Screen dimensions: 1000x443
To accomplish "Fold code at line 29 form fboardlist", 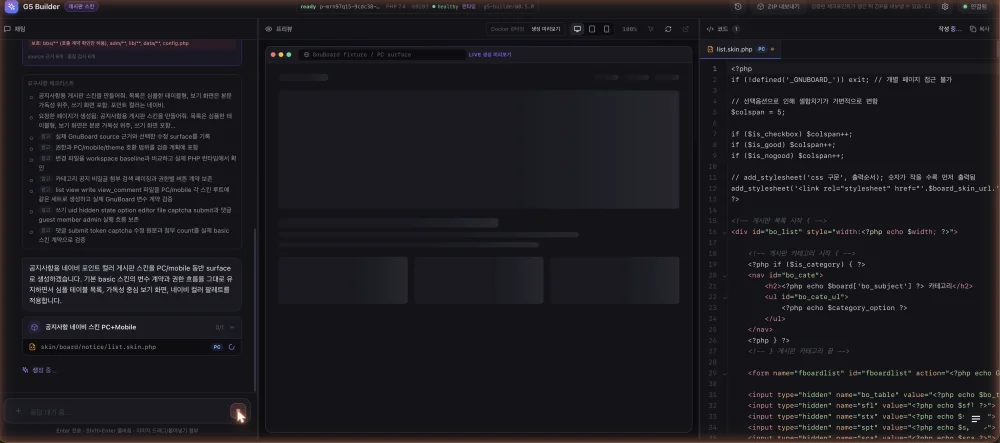I will tap(725, 373).
